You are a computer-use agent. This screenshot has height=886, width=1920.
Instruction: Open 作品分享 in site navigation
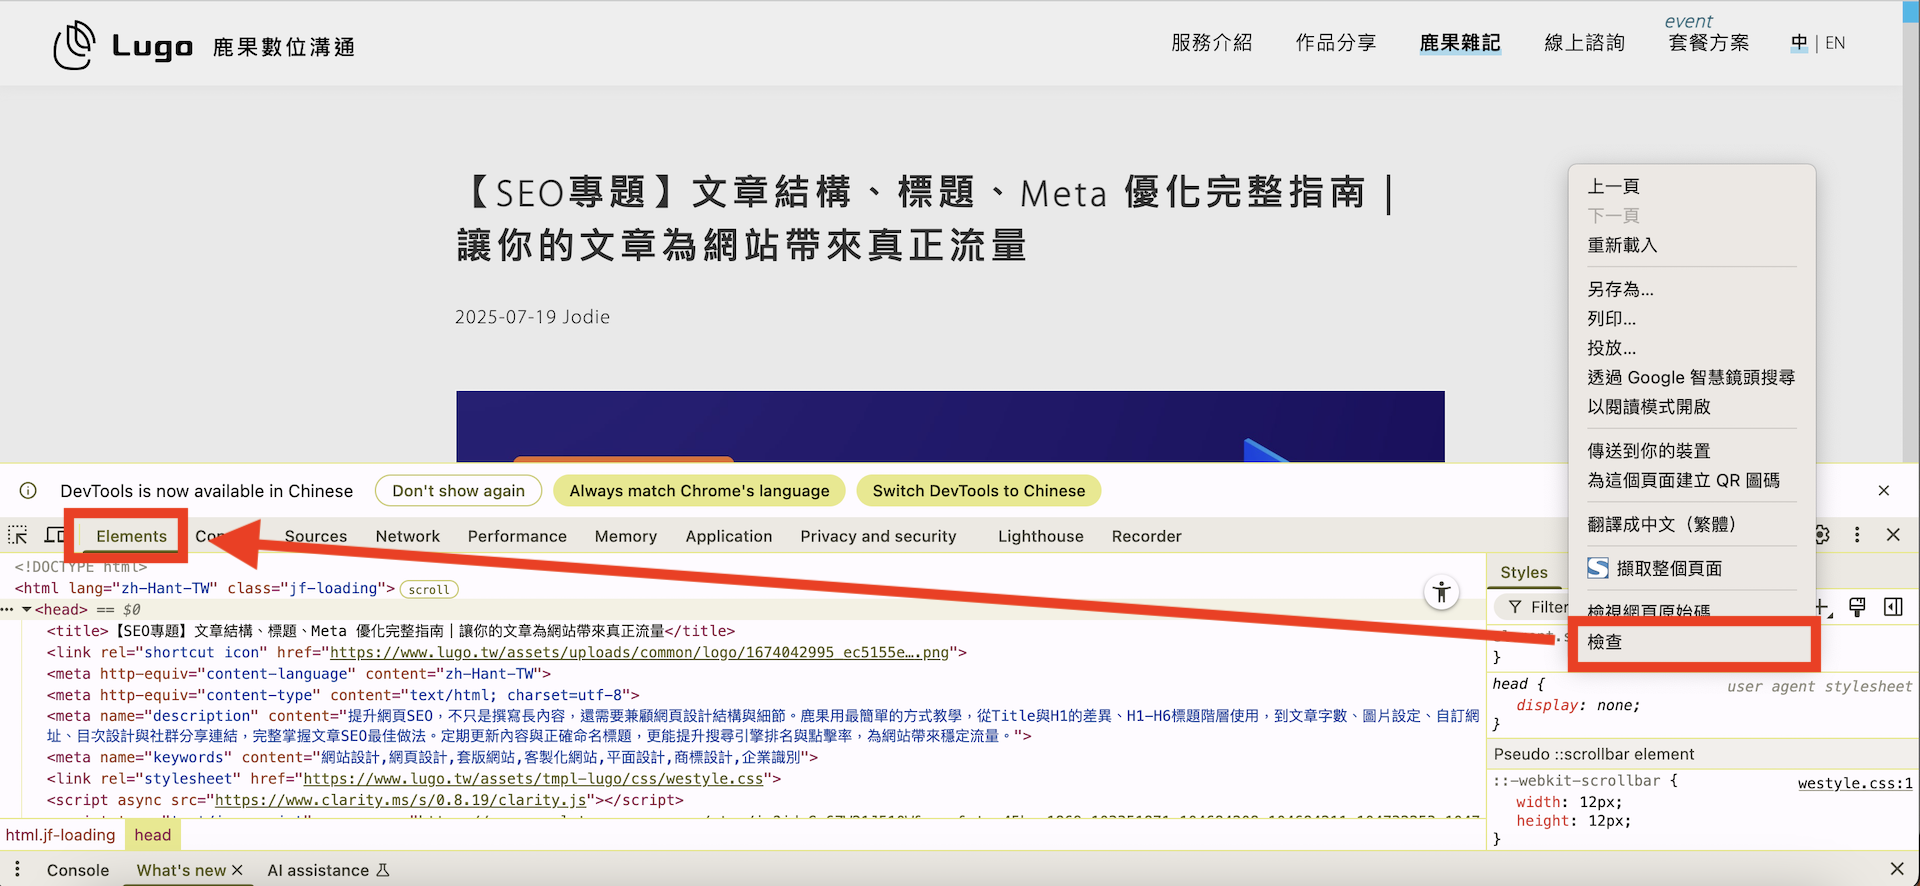click(x=1336, y=43)
